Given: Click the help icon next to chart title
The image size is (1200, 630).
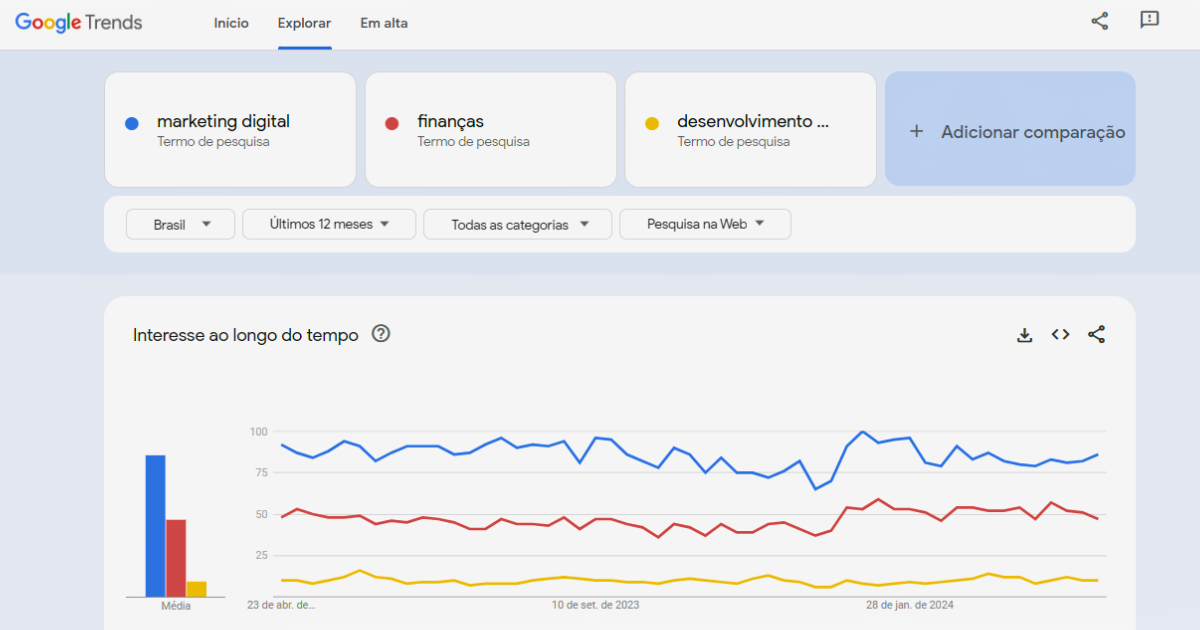Looking at the screenshot, I should pyautogui.click(x=380, y=335).
